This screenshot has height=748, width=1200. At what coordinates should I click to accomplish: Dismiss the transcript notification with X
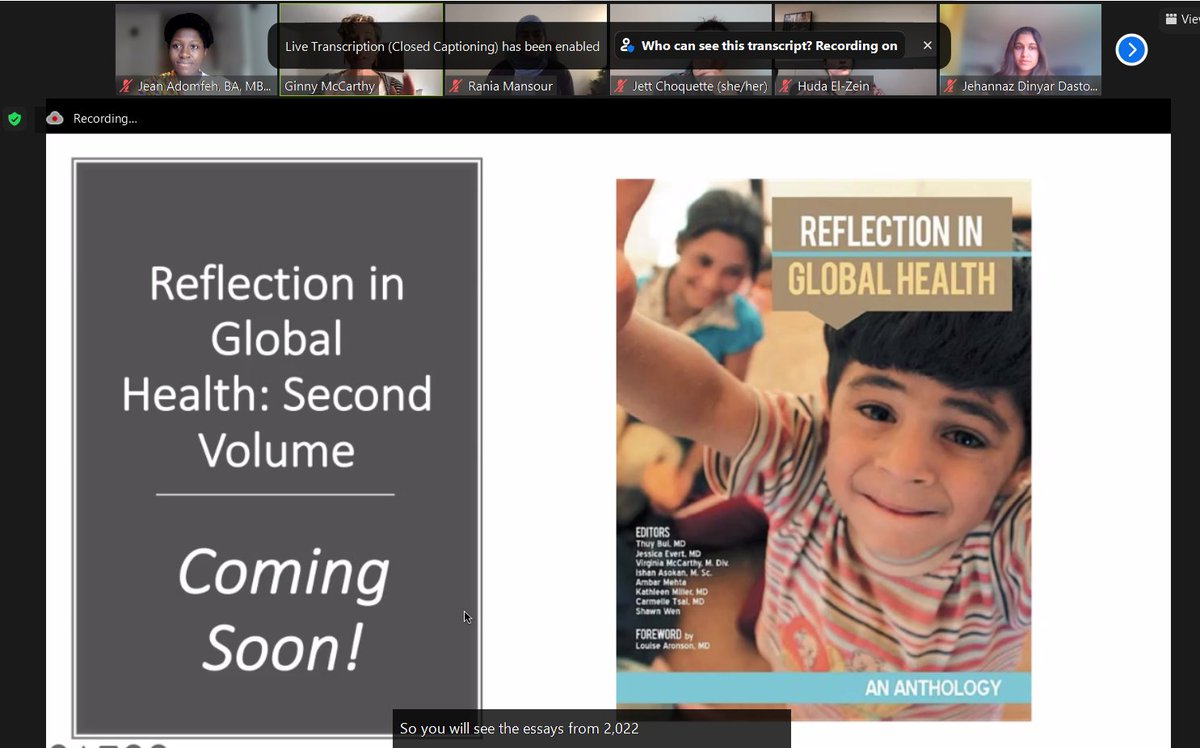click(x=927, y=46)
